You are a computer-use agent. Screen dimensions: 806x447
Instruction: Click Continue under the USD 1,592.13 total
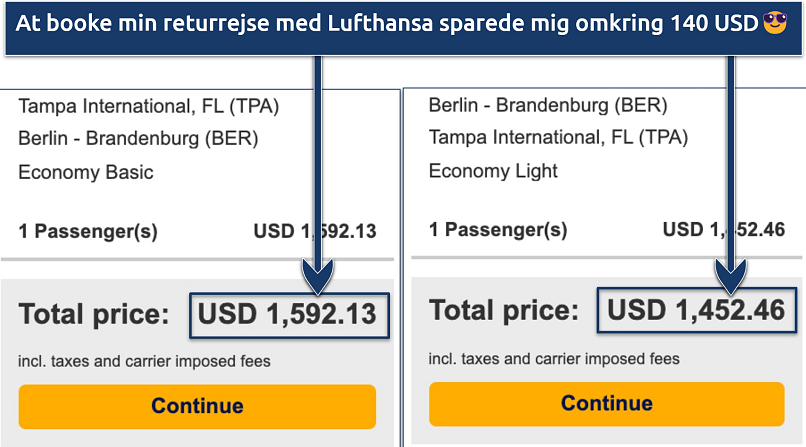point(197,406)
